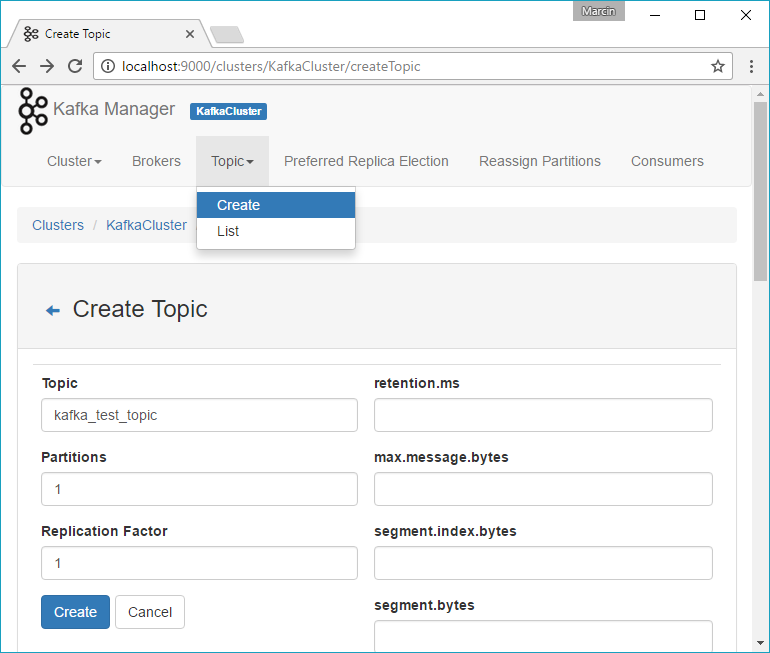Image resolution: width=770 pixels, height=653 pixels.
Task: Click the Create Topic heading text
Action: 140,309
